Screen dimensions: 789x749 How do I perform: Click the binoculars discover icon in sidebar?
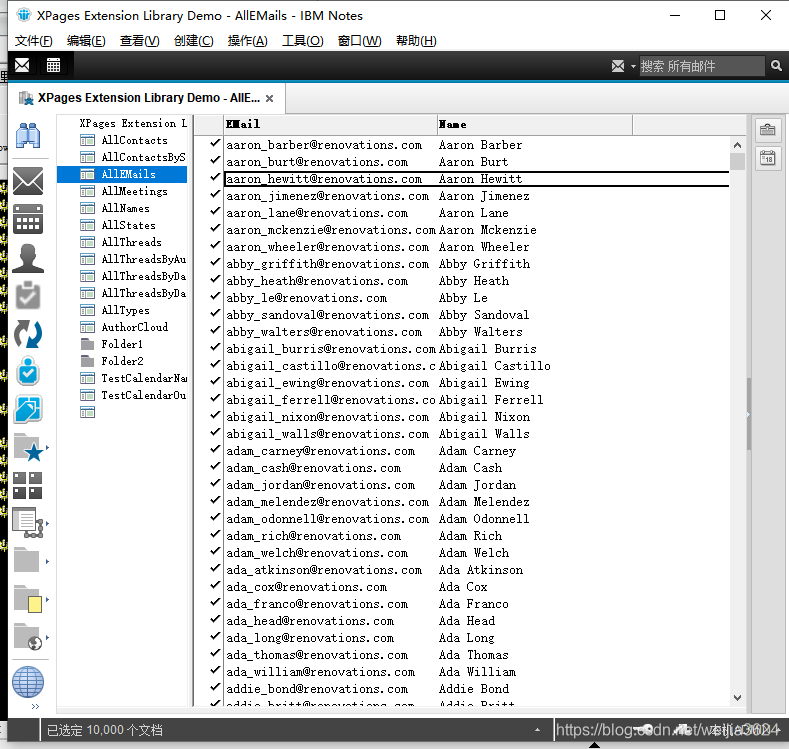[28, 135]
